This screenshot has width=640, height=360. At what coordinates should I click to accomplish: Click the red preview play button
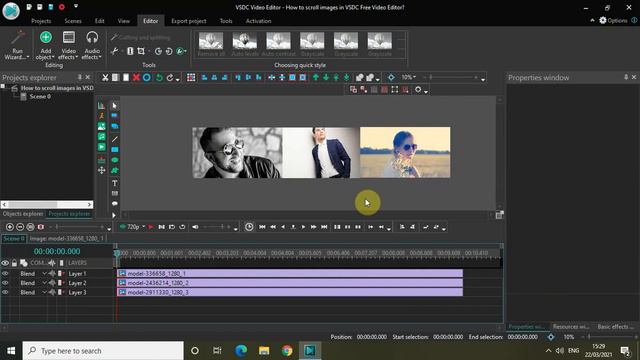(x=151, y=227)
